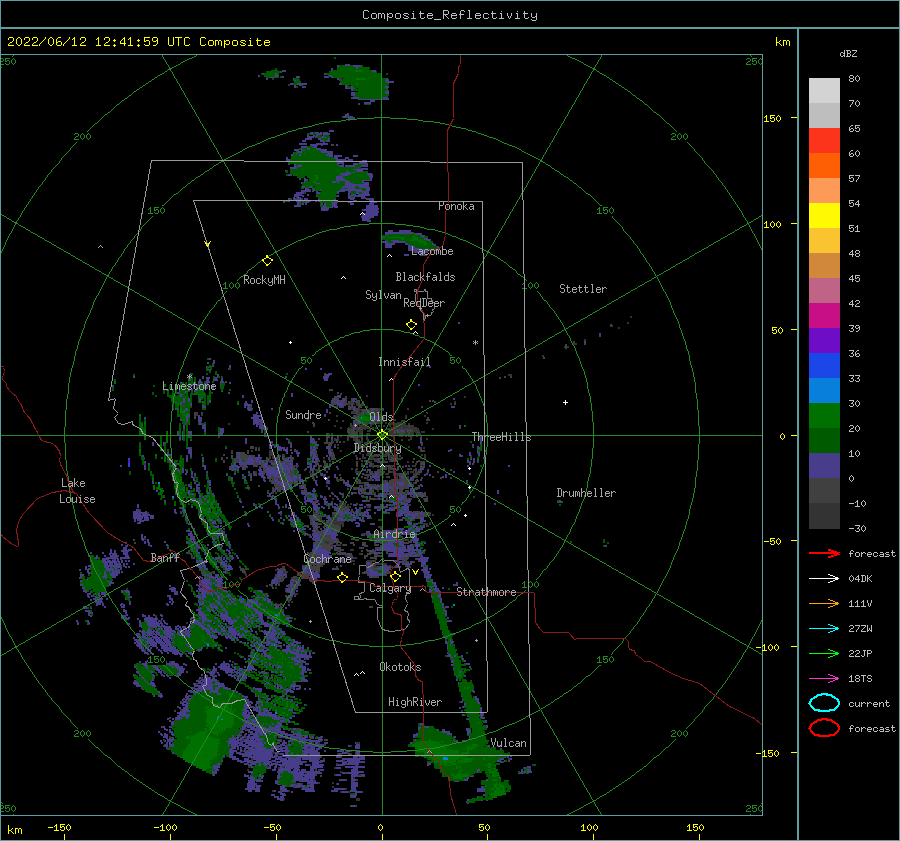Click the Blackfalds city label
The width and height of the screenshot is (900, 841).
click(x=425, y=277)
